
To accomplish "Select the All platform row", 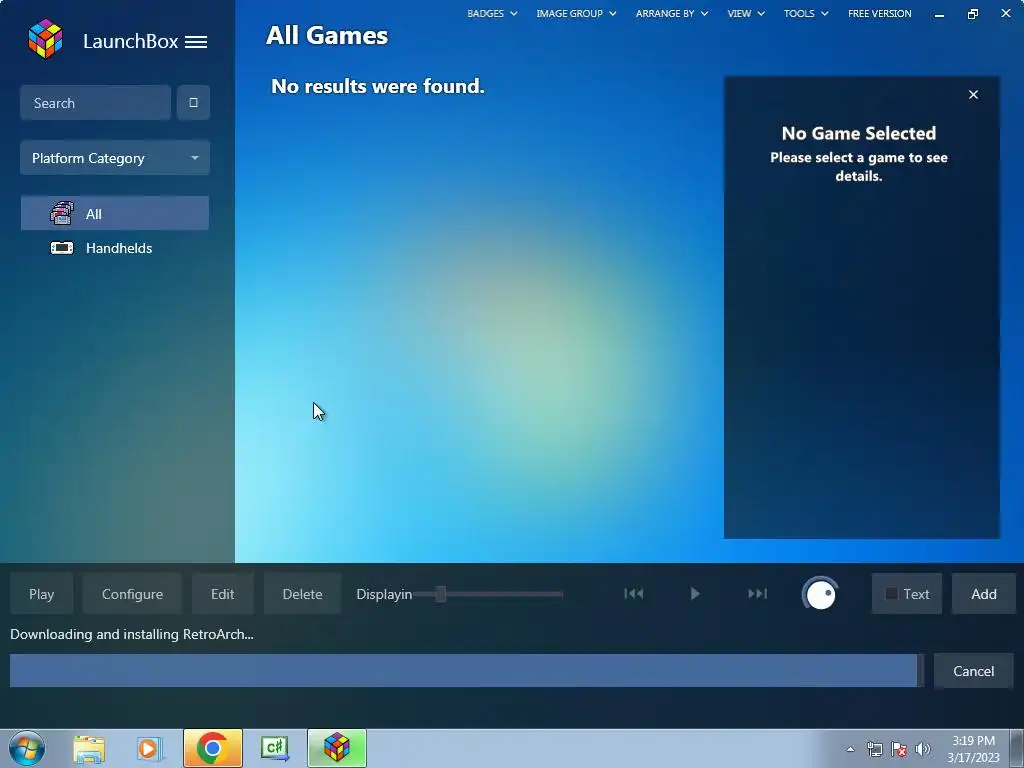I will point(115,214).
